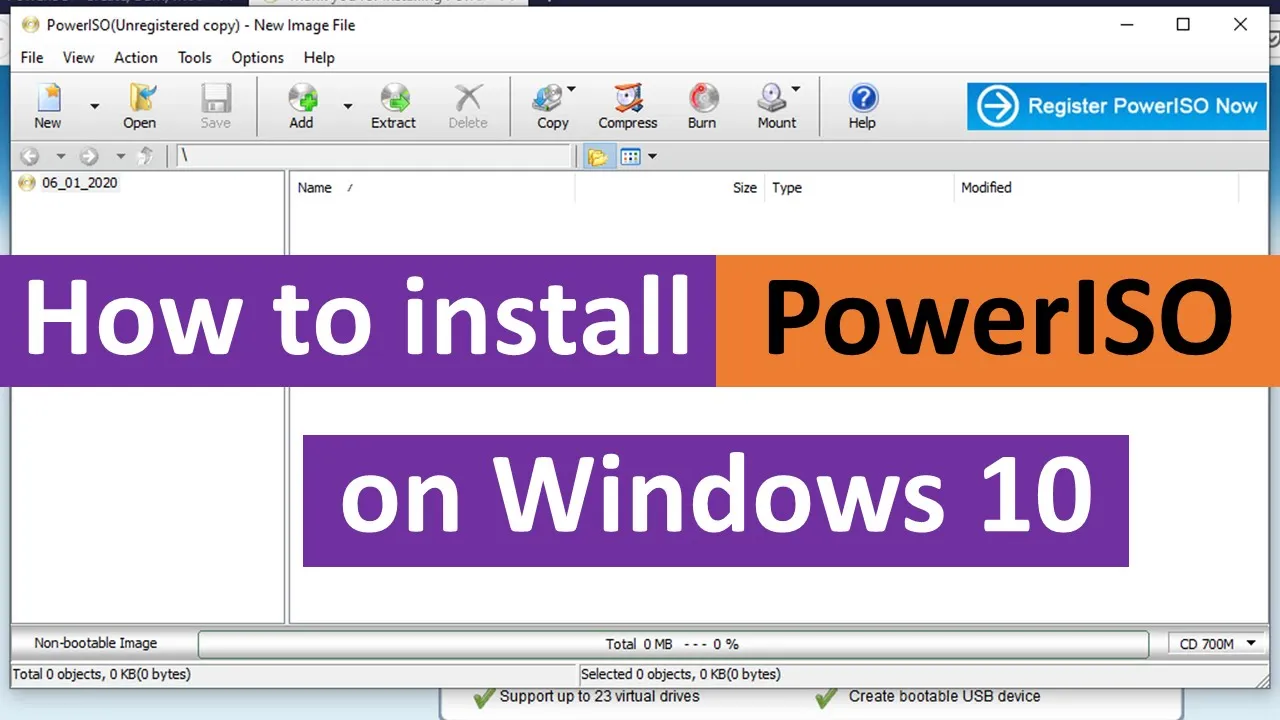Viewport: 1280px width, 720px height.
Task: Click the path address field
Action: tap(374, 156)
